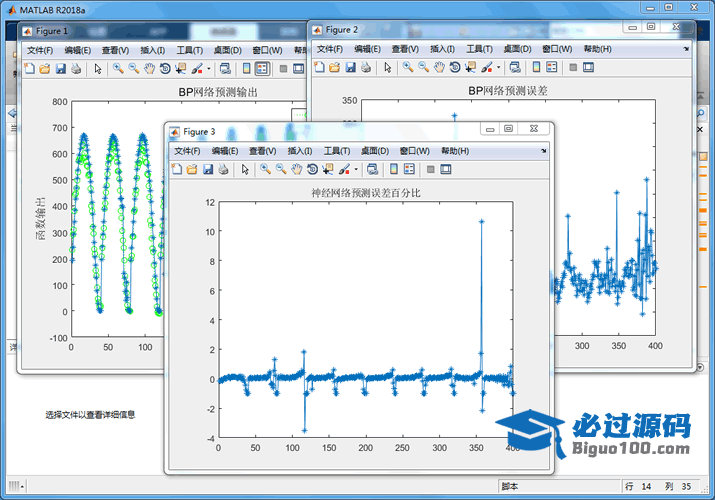Viewport: 715px width, 500px height.
Task: Open 文件(F) menu in Figure 3
Action: (x=187, y=151)
